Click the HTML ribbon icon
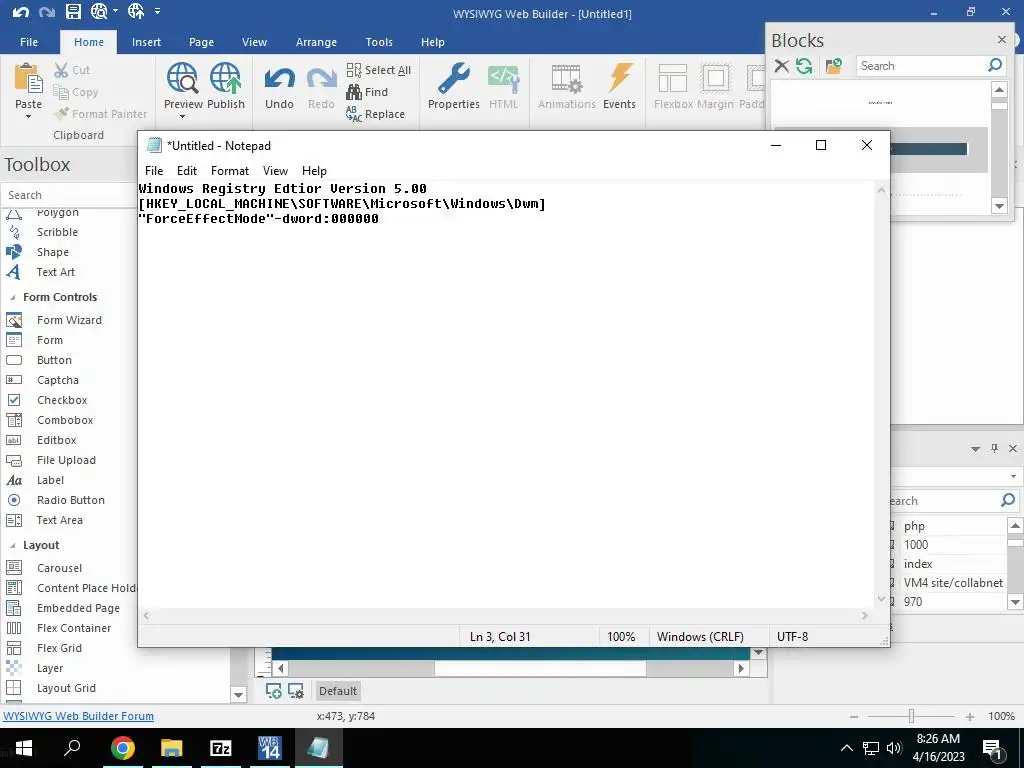The height and width of the screenshot is (768, 1024). 503,78
